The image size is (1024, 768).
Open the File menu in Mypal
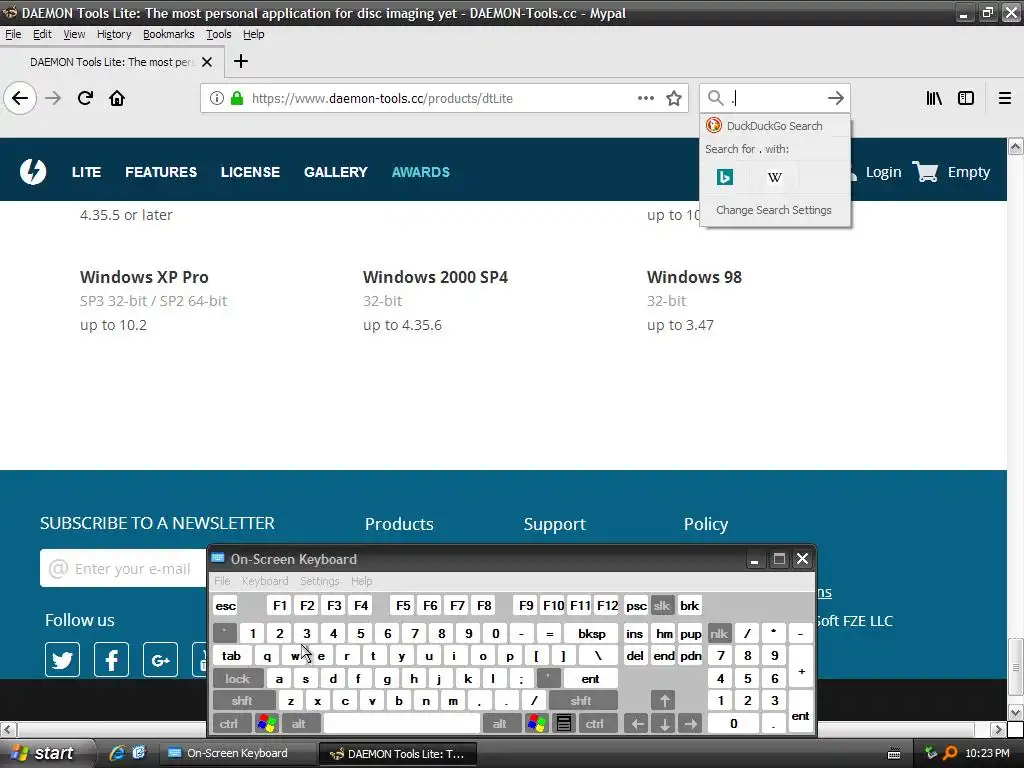13,34
